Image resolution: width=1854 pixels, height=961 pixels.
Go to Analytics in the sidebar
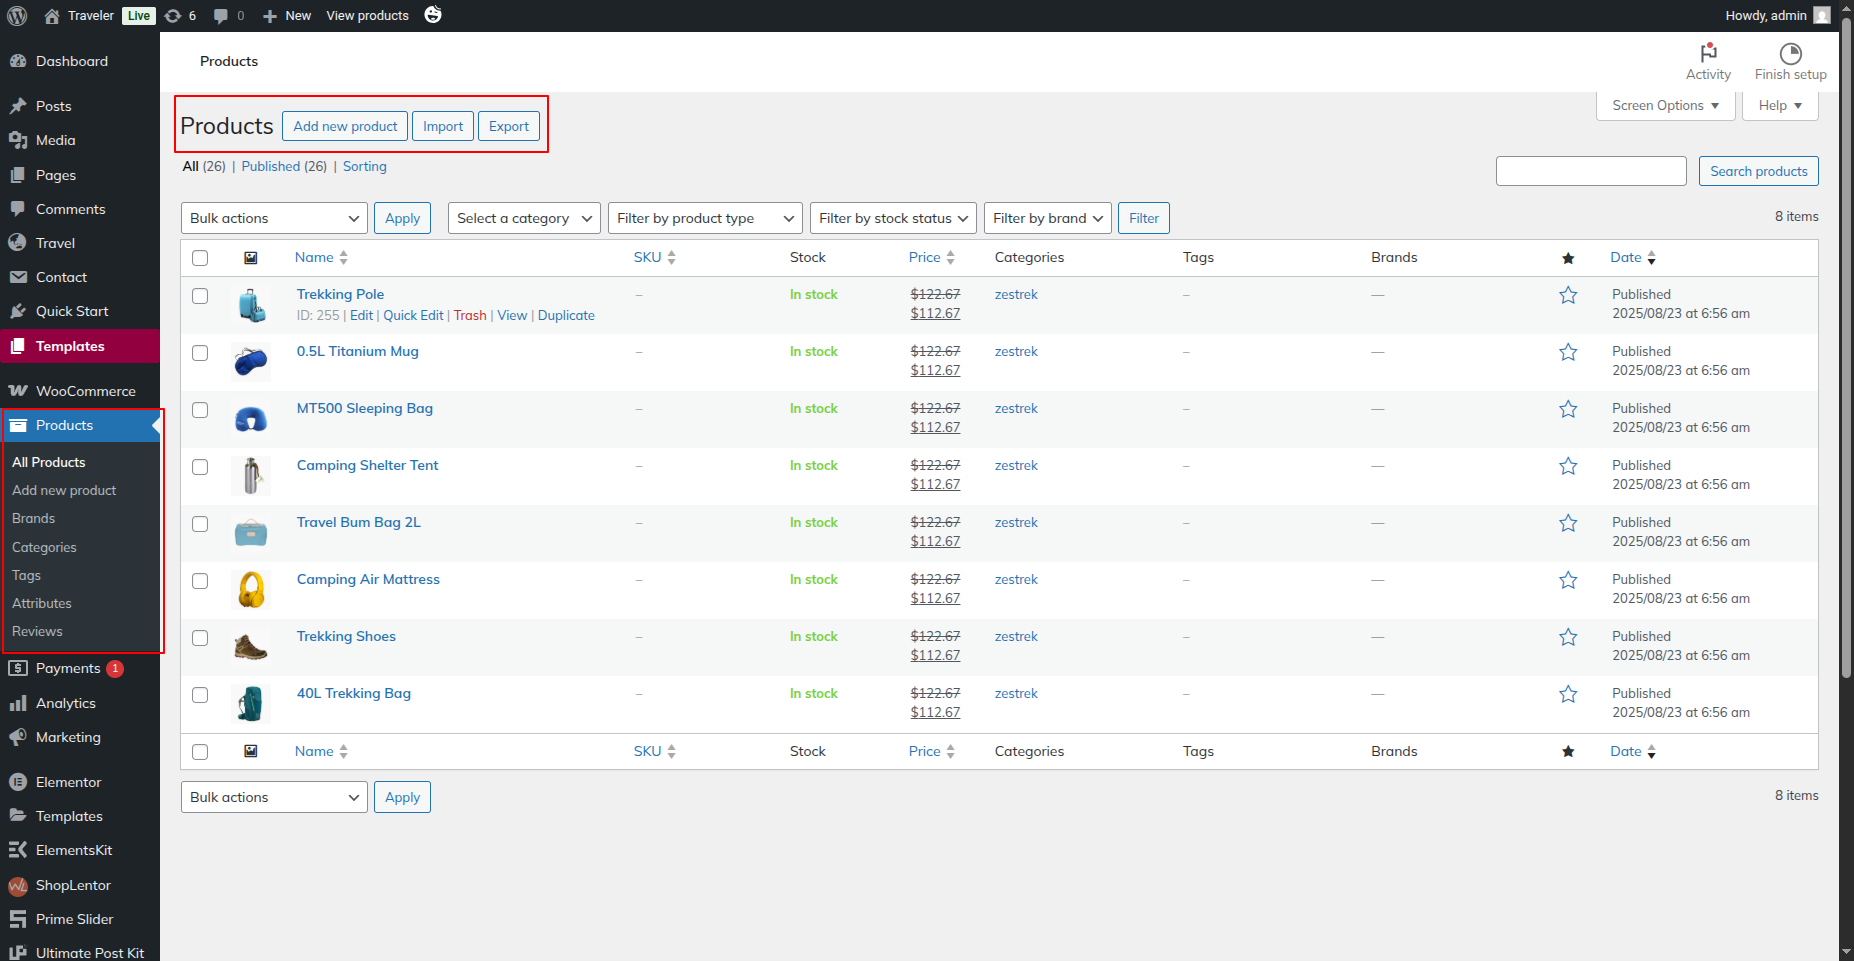tap(66, 703)
